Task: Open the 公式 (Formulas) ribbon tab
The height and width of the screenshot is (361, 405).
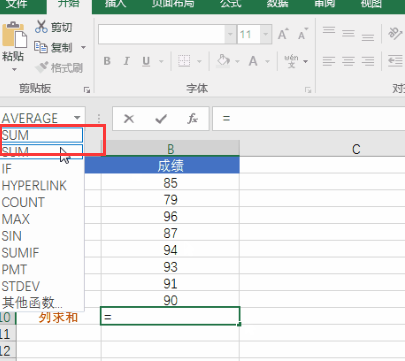Action: [231, 4]
